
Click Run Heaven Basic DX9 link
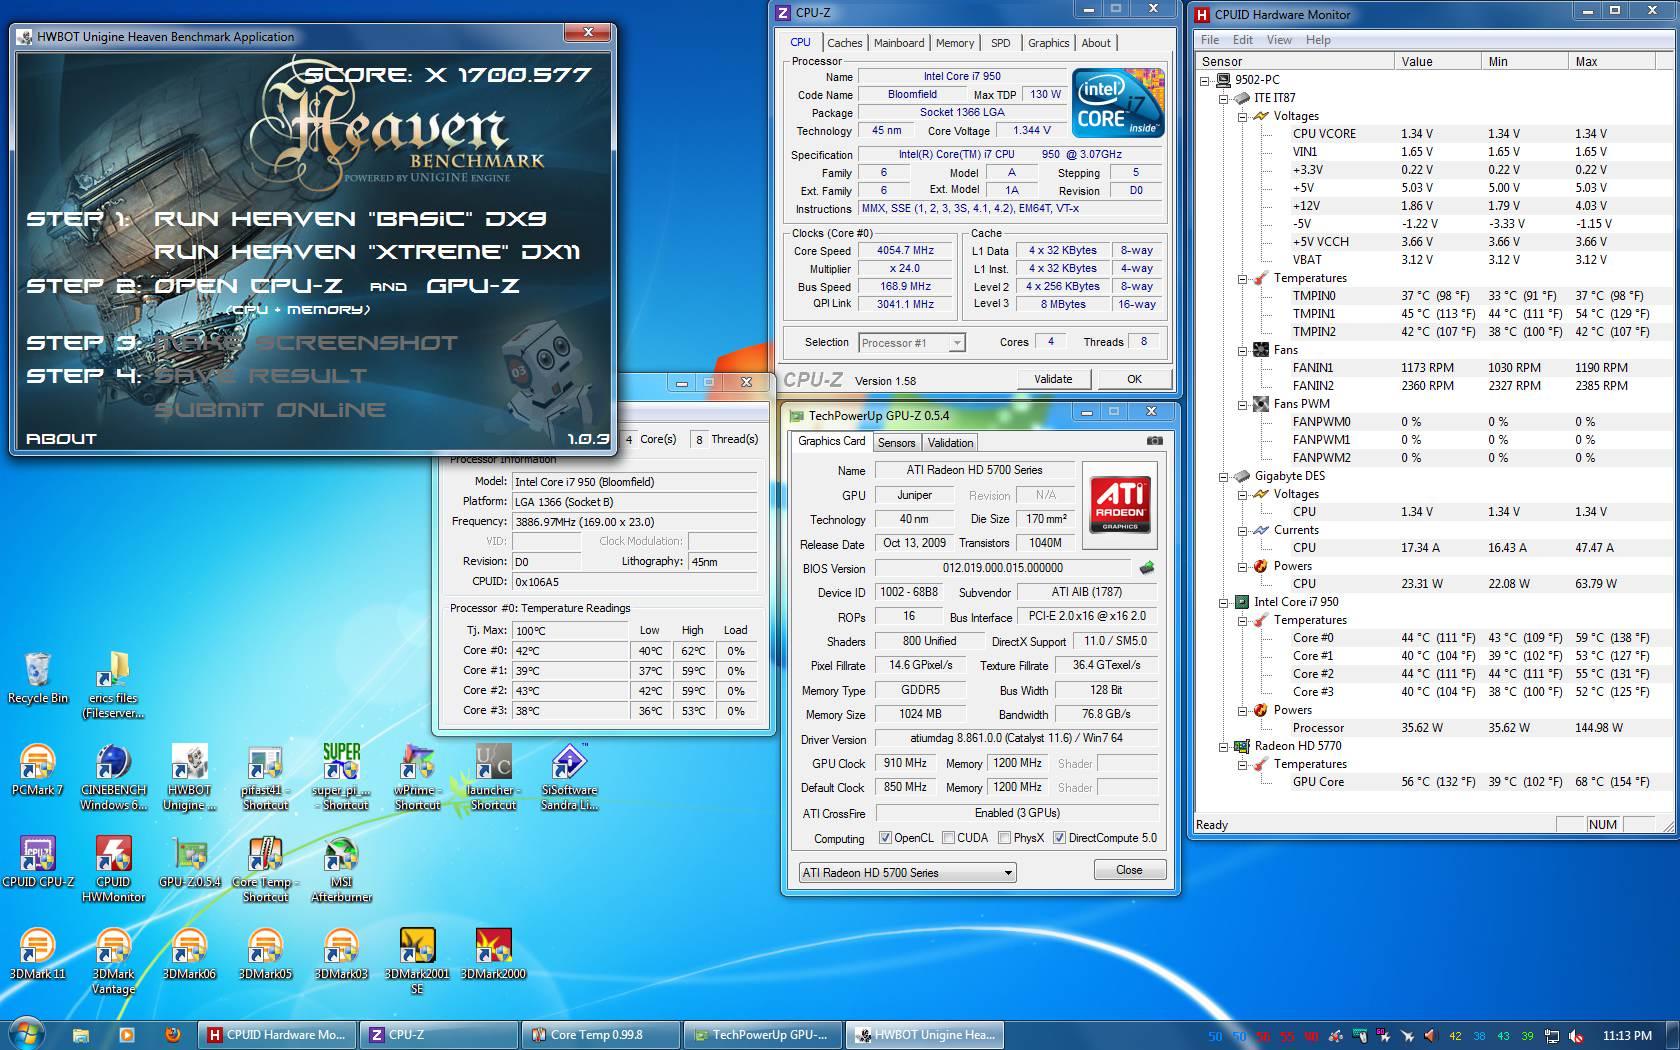pos(350,219)
